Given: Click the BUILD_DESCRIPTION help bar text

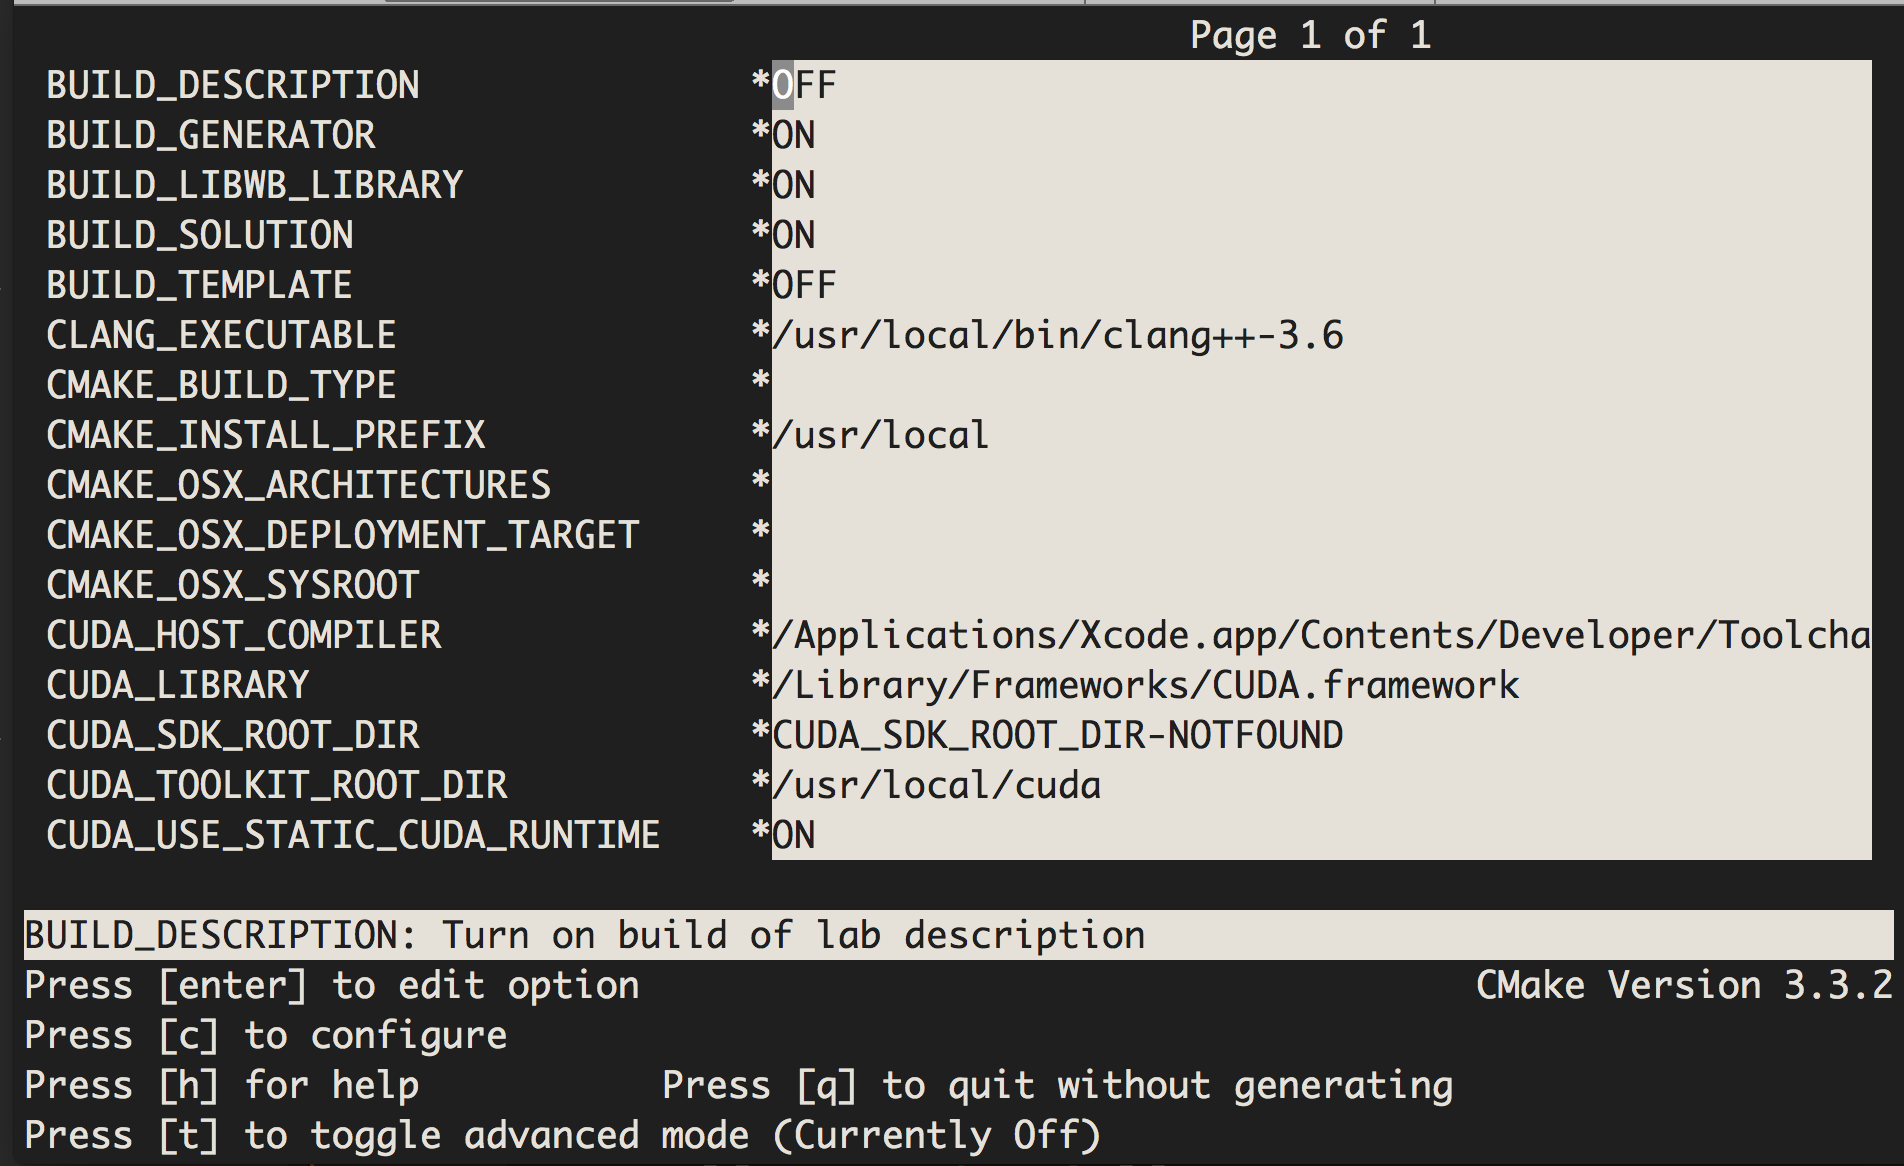Looking at the screenshot, I should click(x=585, y=934).
